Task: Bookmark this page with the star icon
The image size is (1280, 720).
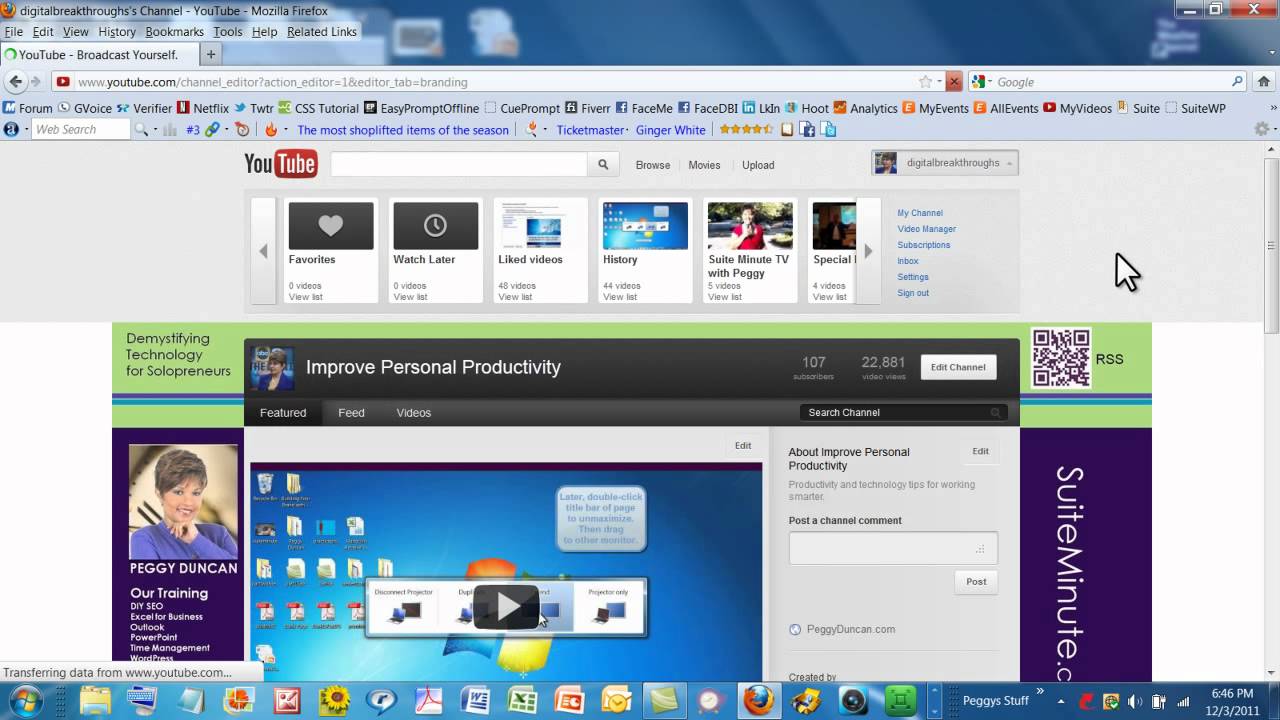Action: (x=925, y=82)
